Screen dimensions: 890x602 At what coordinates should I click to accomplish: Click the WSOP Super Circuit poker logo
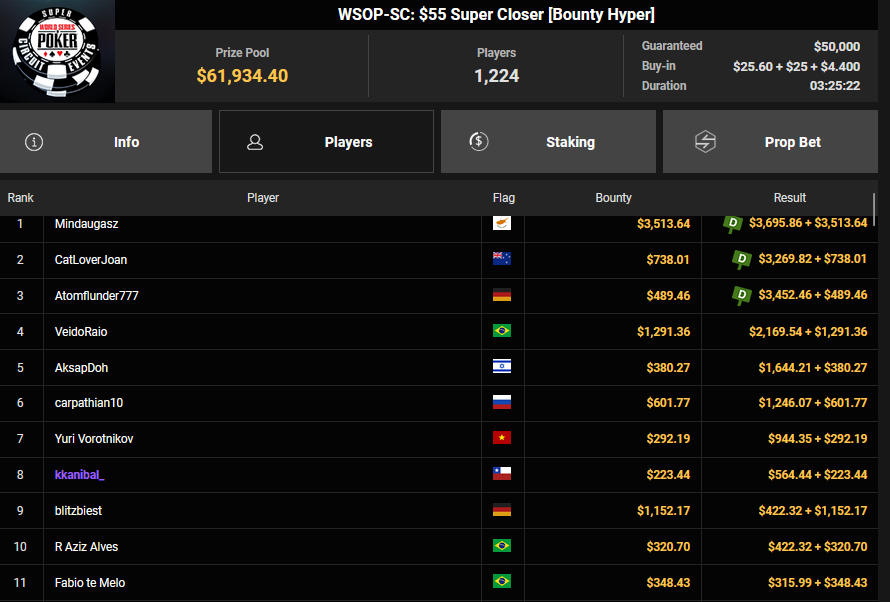click(x=57, y=51)
